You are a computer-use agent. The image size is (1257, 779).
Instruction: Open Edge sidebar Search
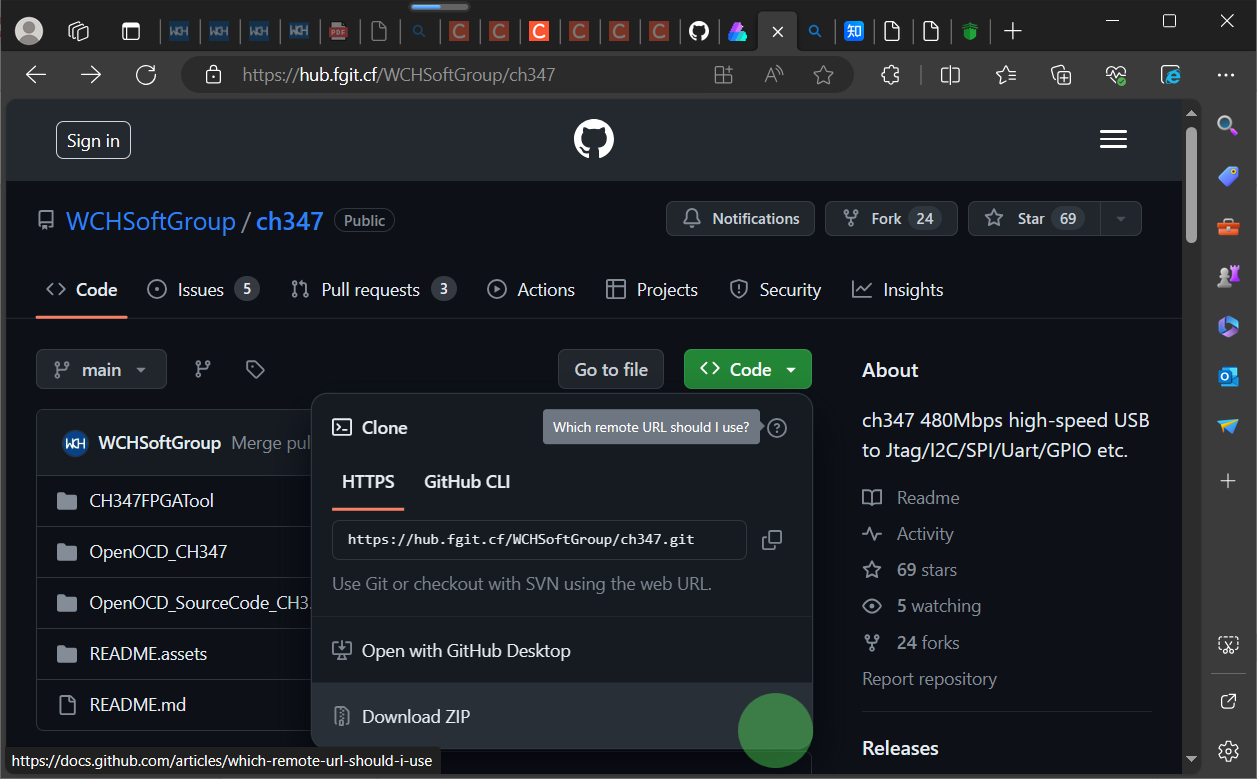coord(1228,125)
